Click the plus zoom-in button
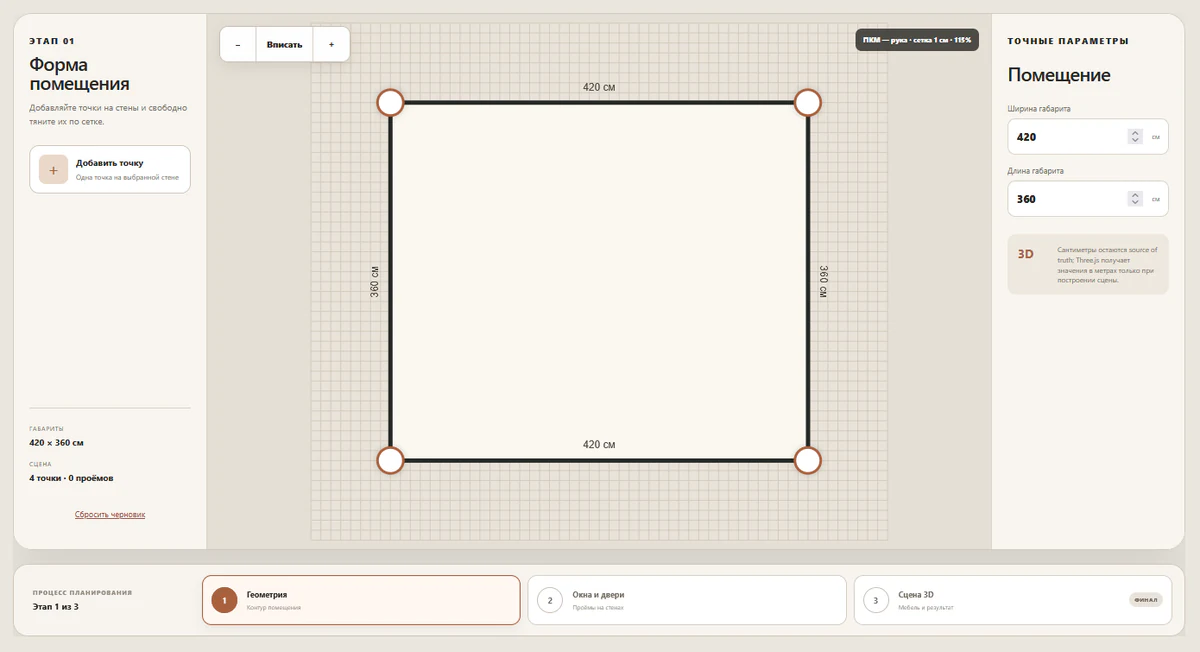The height and width of the screenshot is (652, 1200). click(x=331, y=44)
